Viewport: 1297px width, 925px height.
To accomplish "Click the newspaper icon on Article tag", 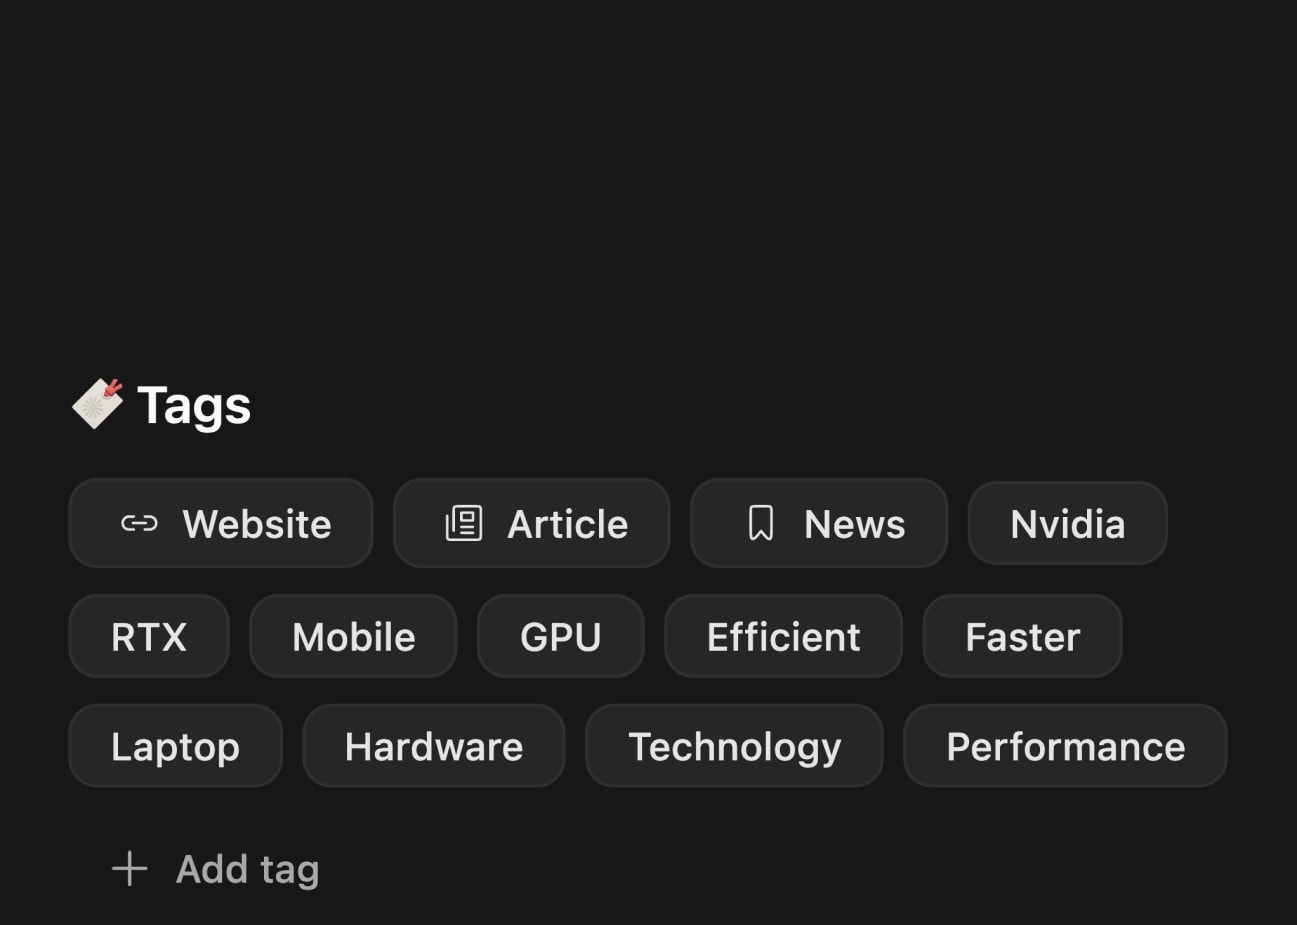I will tap(464, 523).
